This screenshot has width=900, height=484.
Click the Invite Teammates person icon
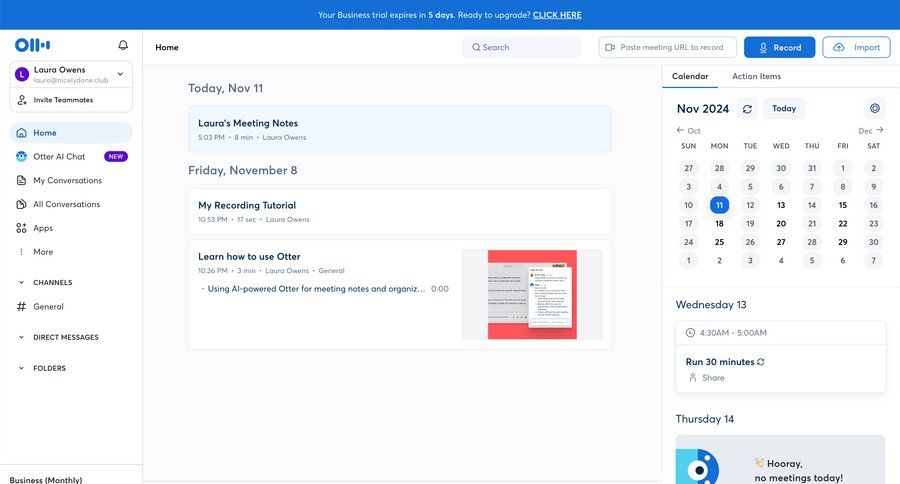click(x=22, y=100)
